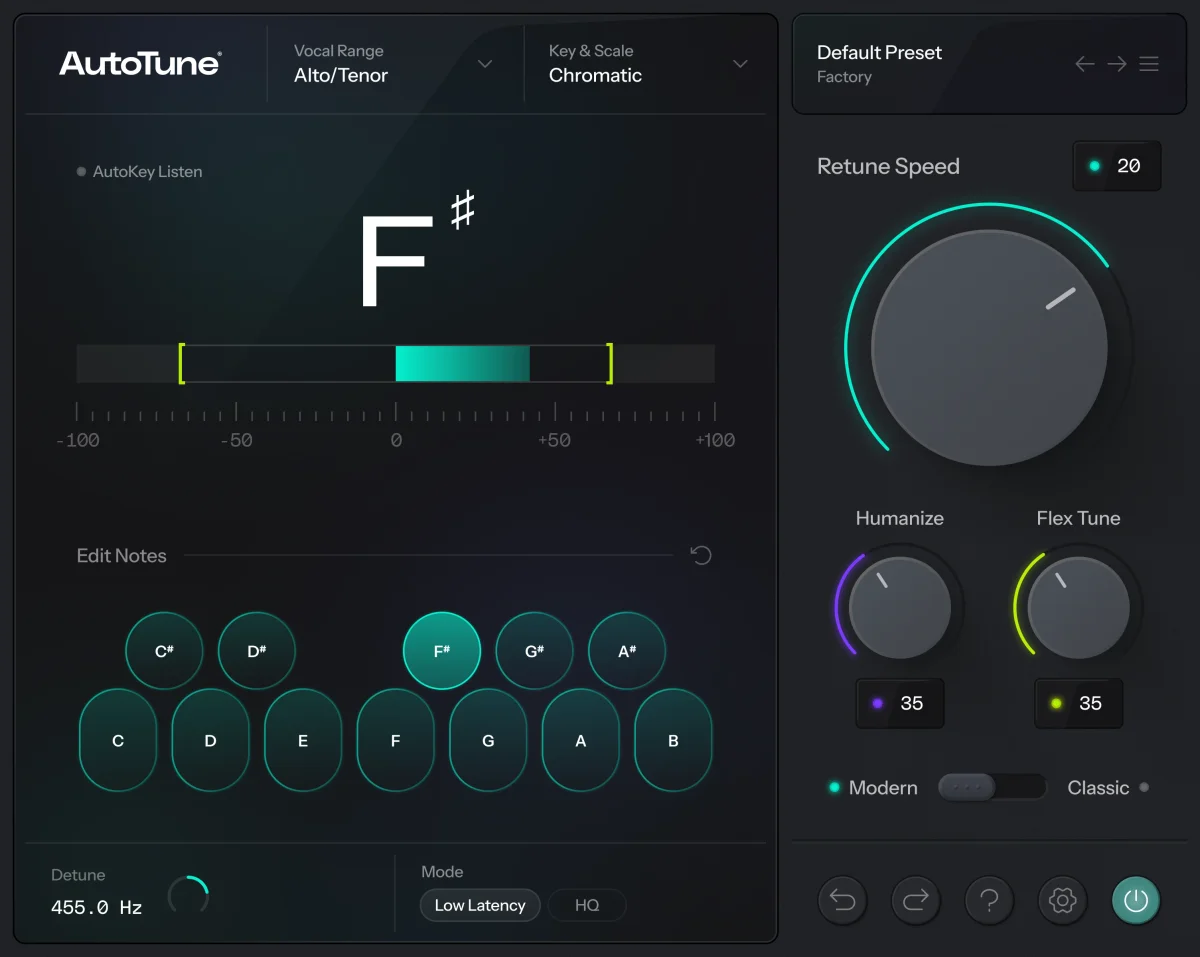Toggle the B note button

(673, 741)
